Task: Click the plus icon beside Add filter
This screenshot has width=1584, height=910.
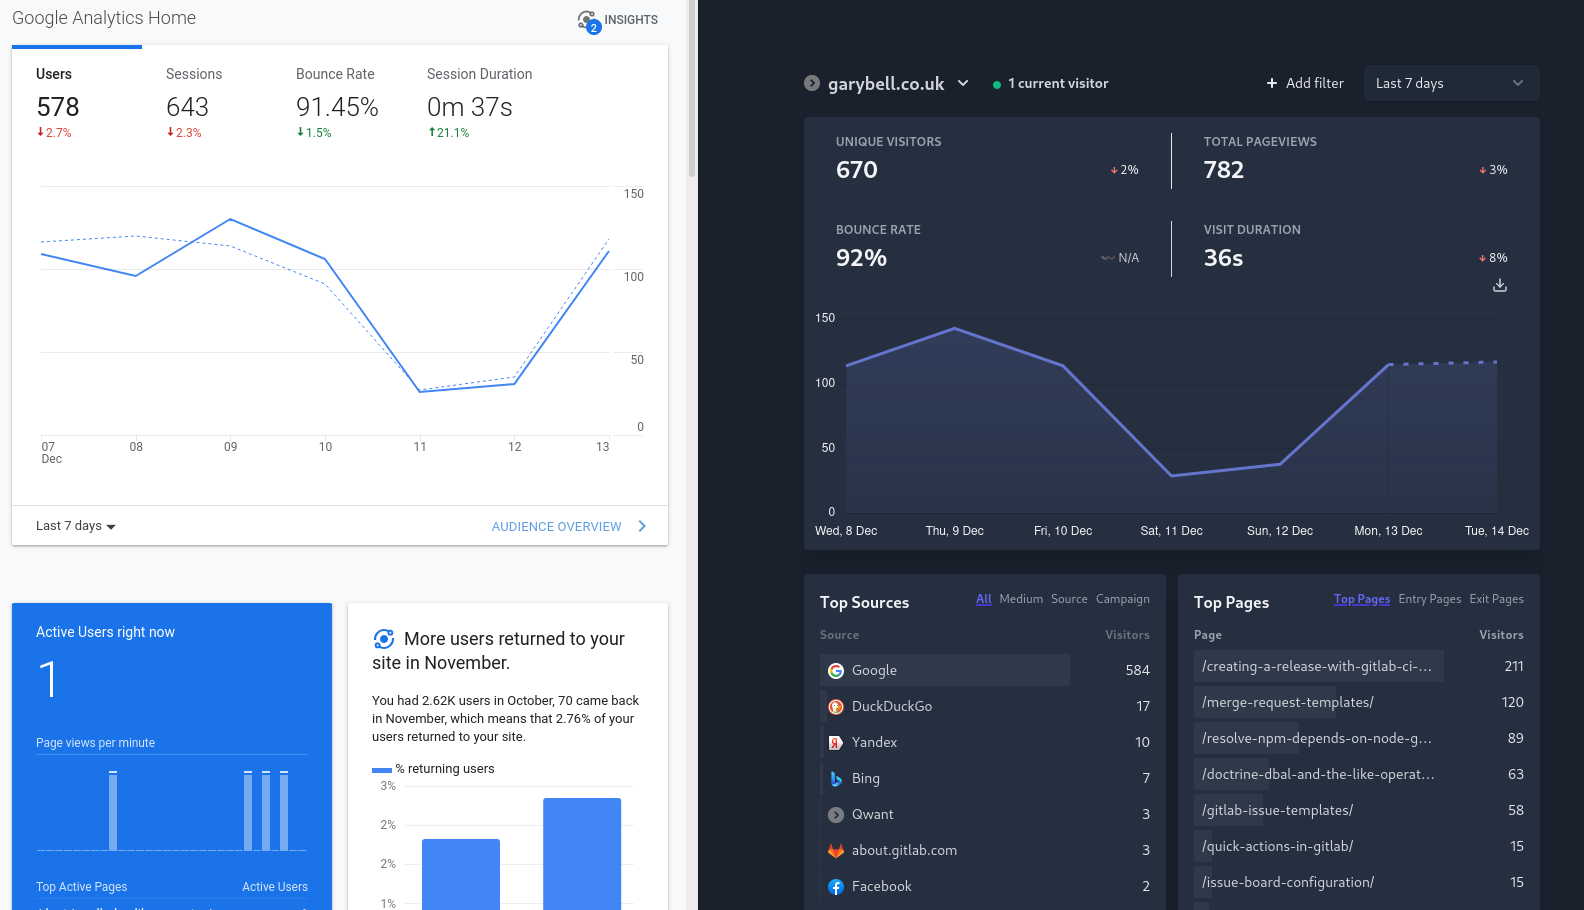Action: click(1272, 83)
